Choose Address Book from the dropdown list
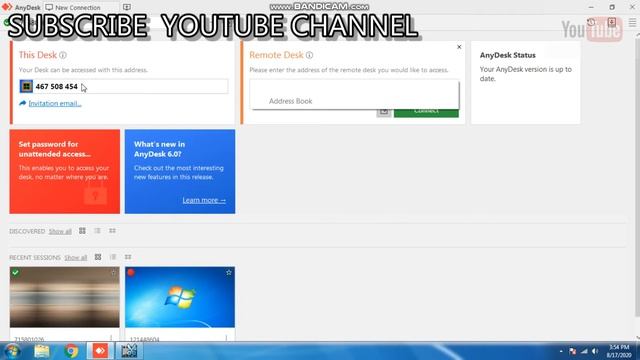 (x=291, y=101)
